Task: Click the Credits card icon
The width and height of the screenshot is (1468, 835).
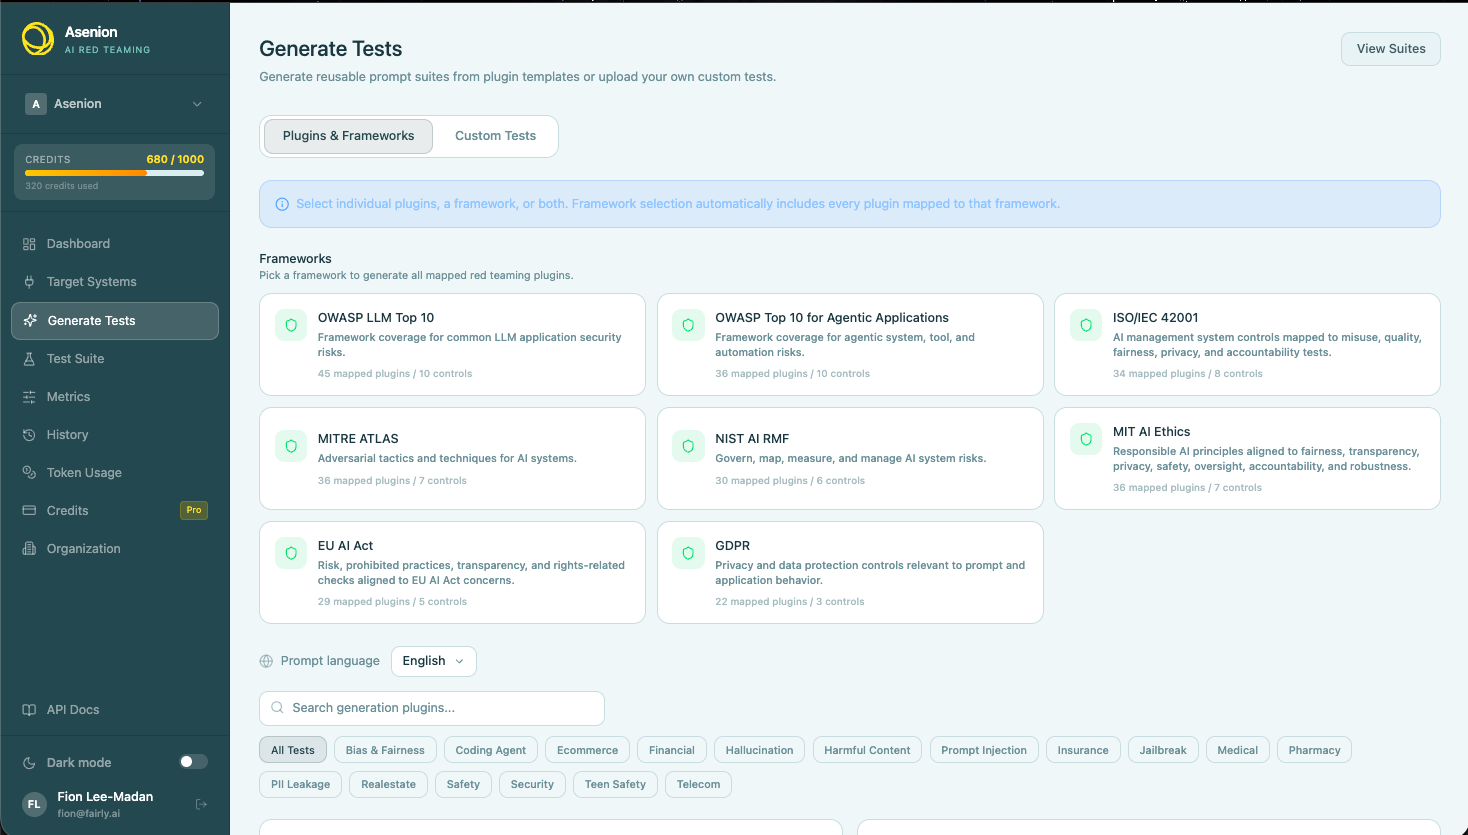Action: 29,511
